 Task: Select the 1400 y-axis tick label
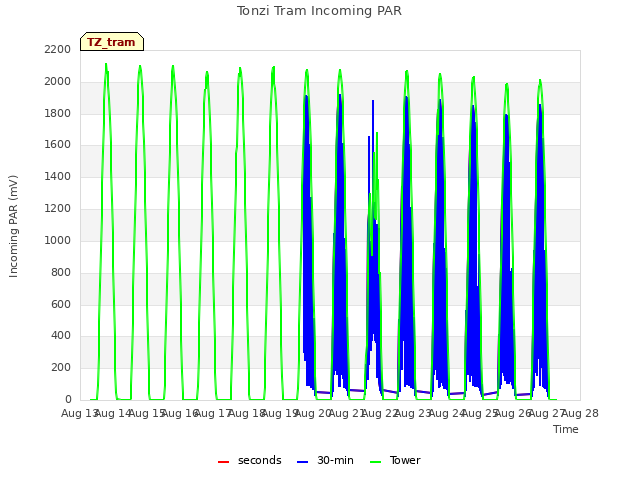click(58, 176)
